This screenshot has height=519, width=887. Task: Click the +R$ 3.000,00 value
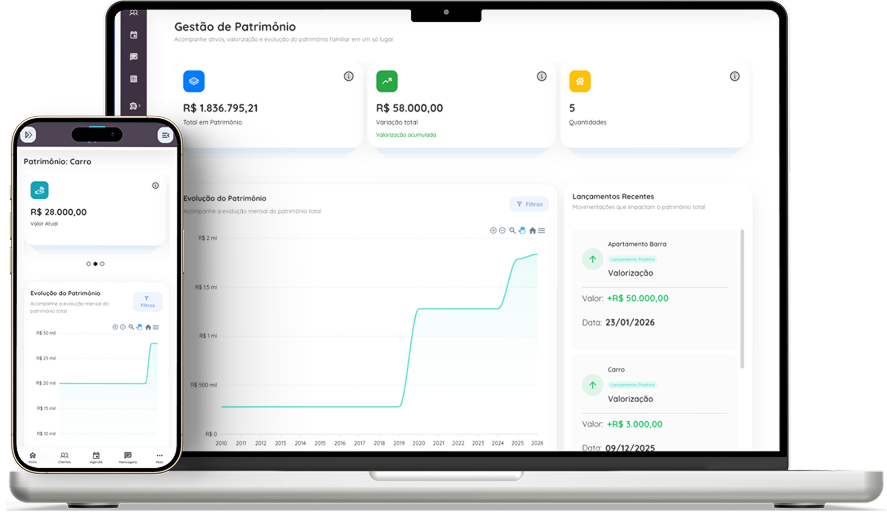[635, 424]
